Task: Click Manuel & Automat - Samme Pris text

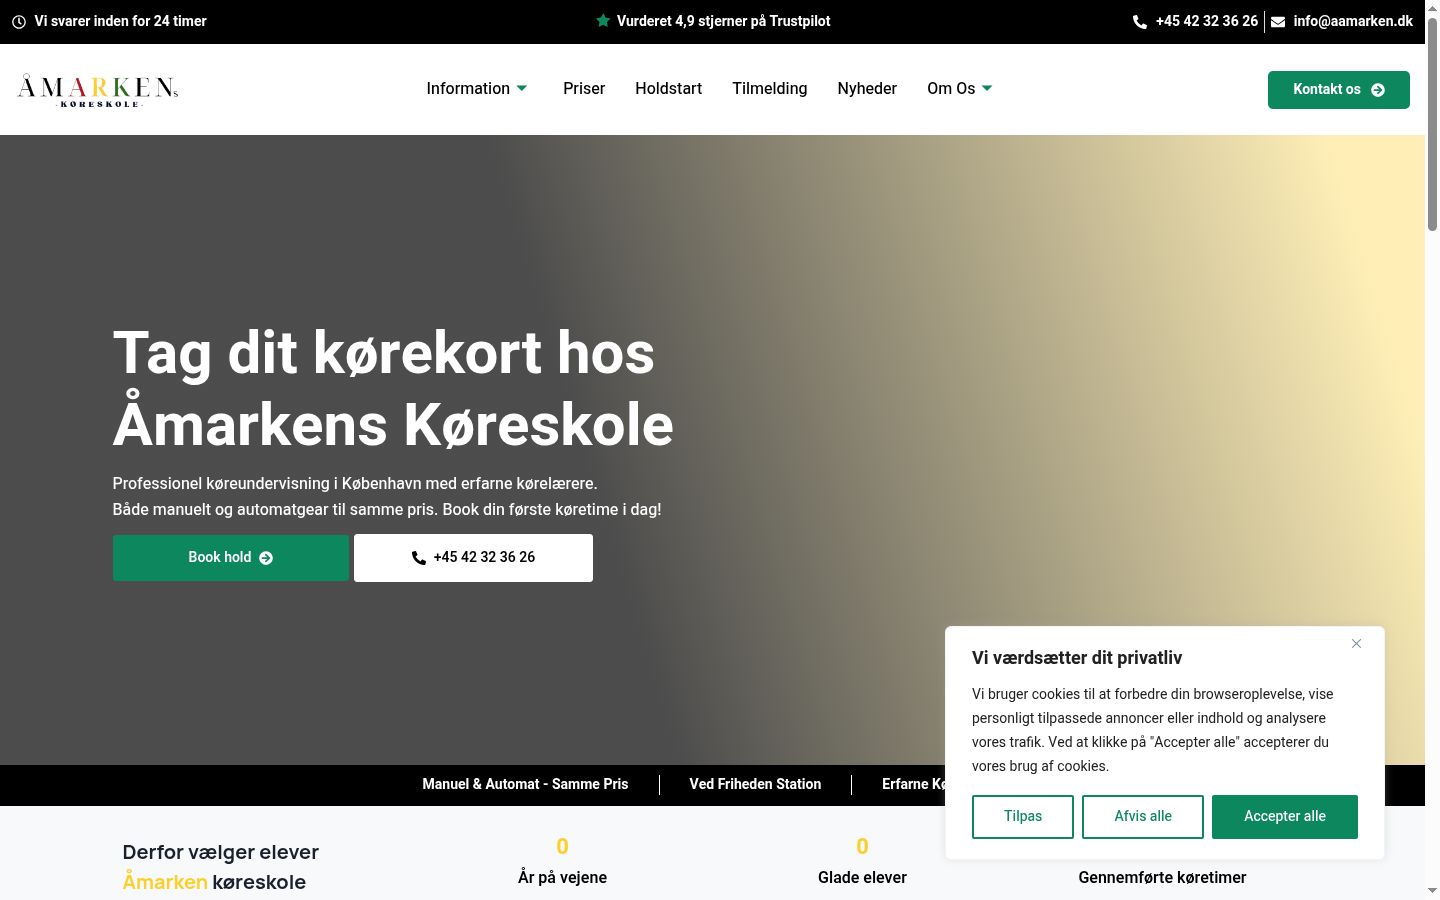Action: tap(525, 784)
